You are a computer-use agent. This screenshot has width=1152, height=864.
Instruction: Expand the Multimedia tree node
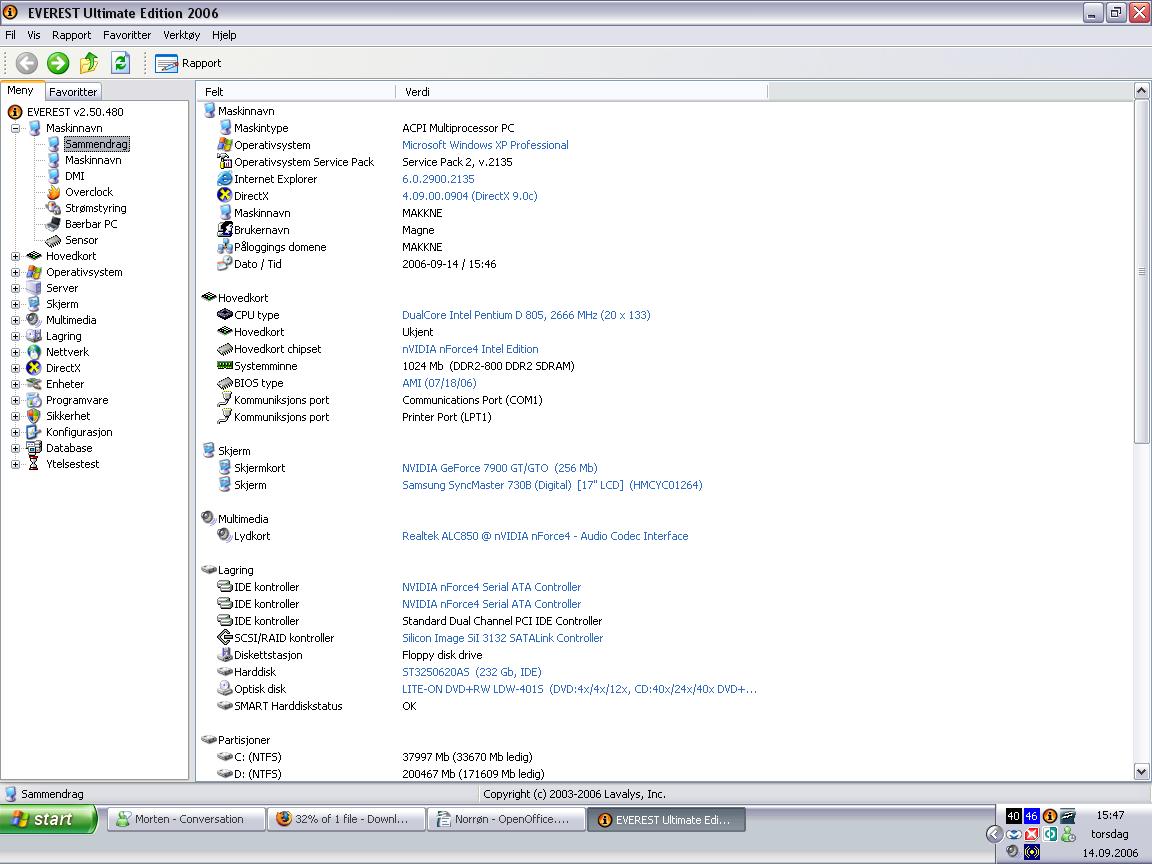15,320
